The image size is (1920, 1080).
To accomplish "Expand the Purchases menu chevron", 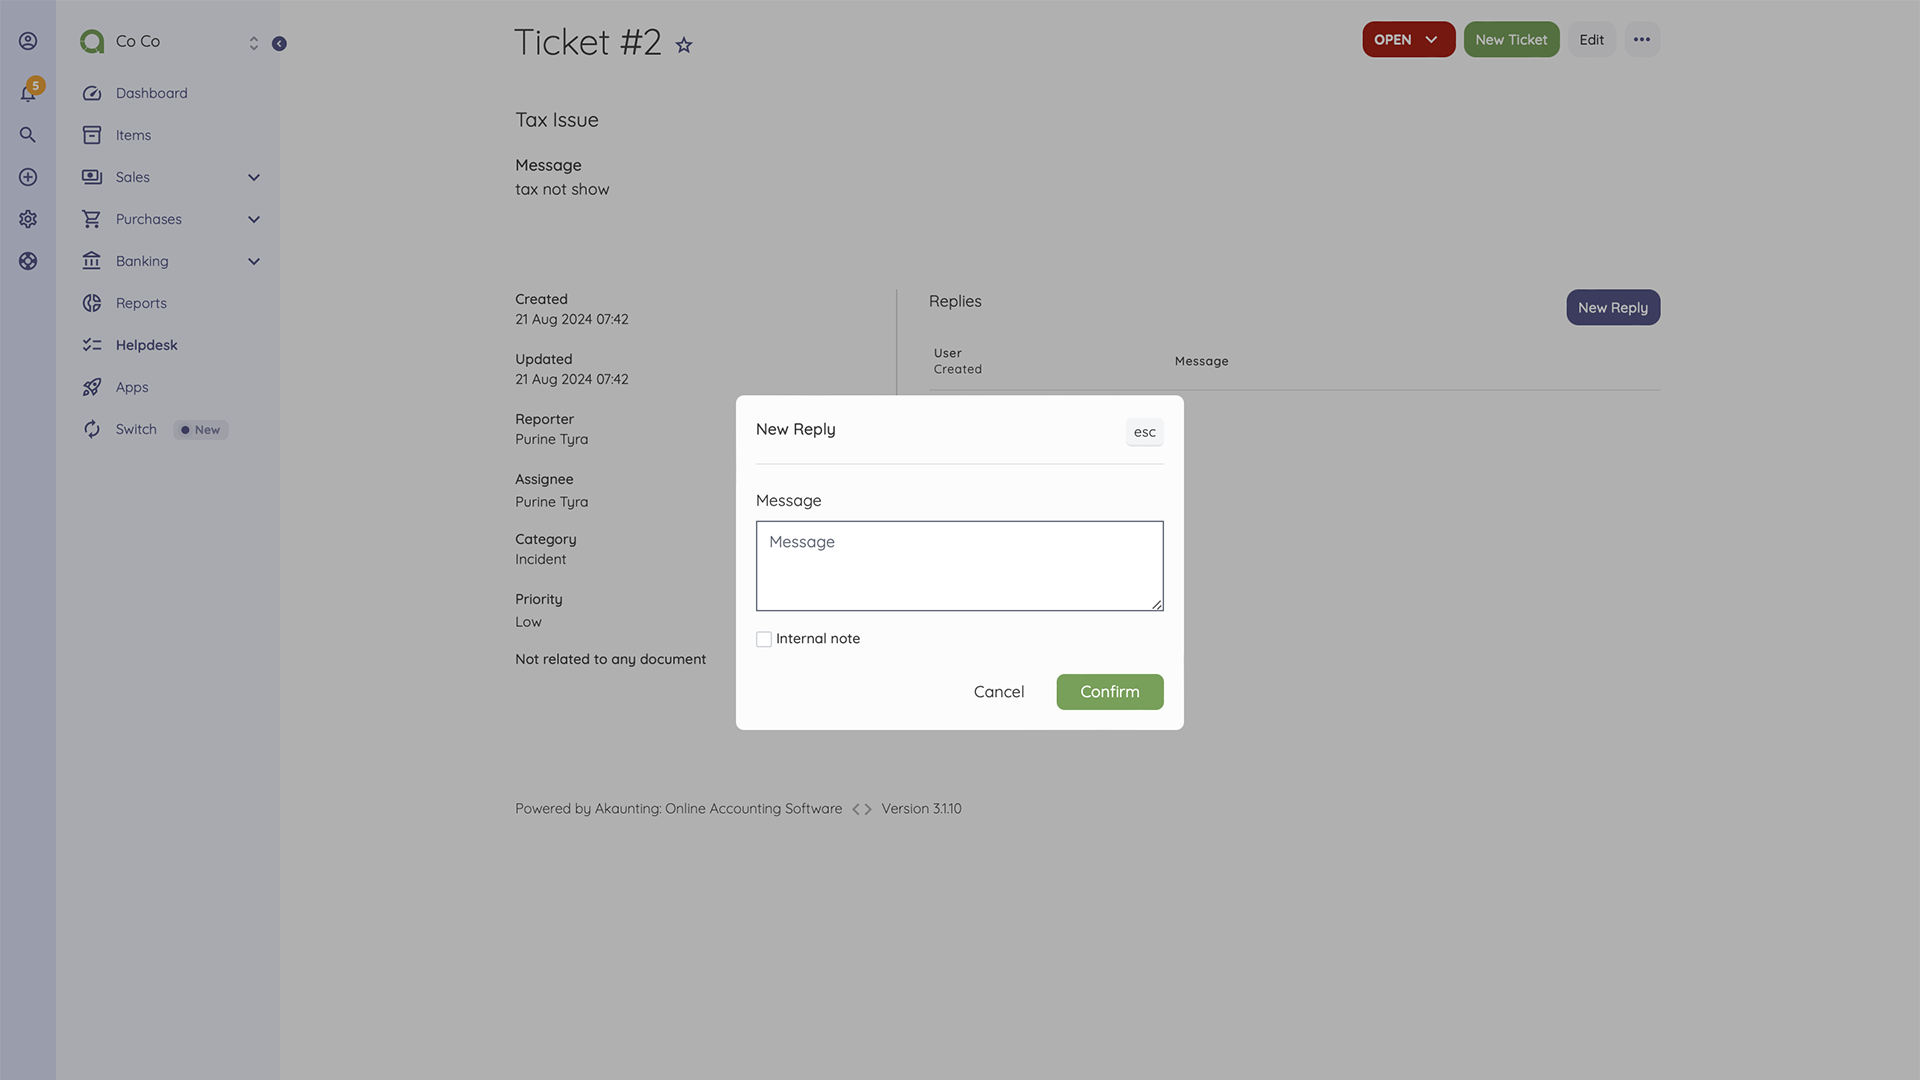I will pos(253,219).
